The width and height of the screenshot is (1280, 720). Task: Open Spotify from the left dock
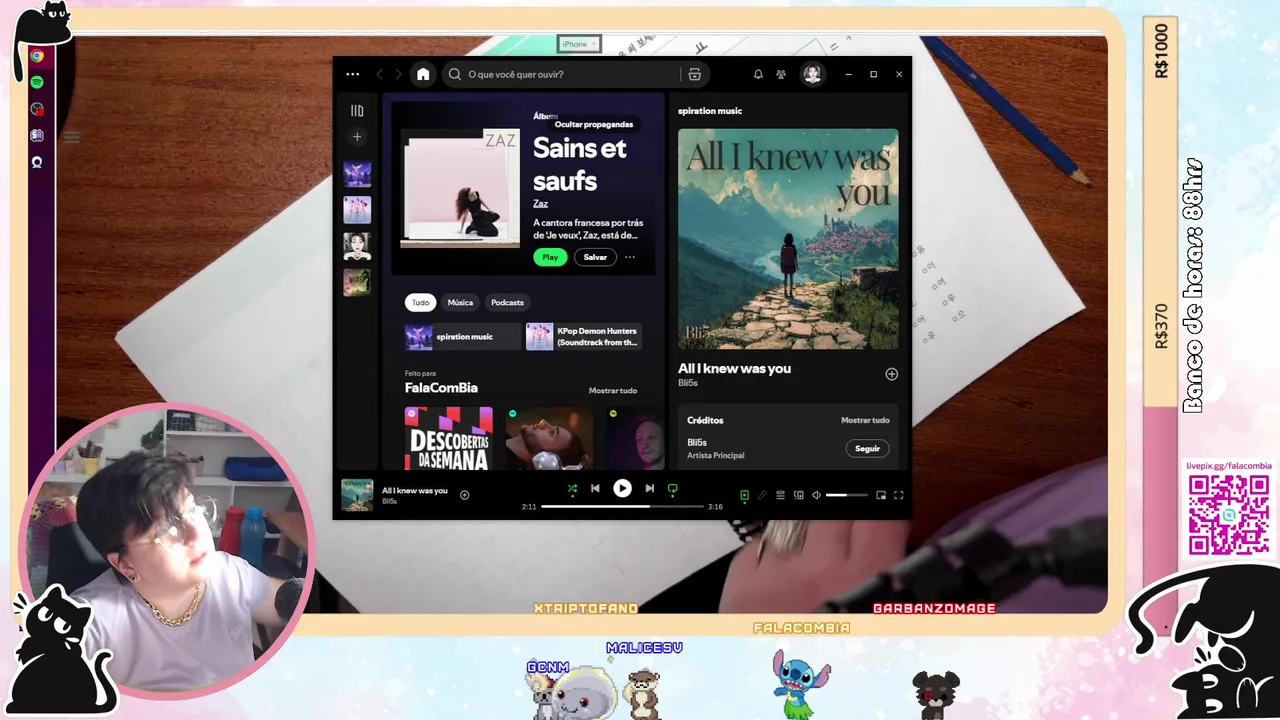(x=37, y=83)
